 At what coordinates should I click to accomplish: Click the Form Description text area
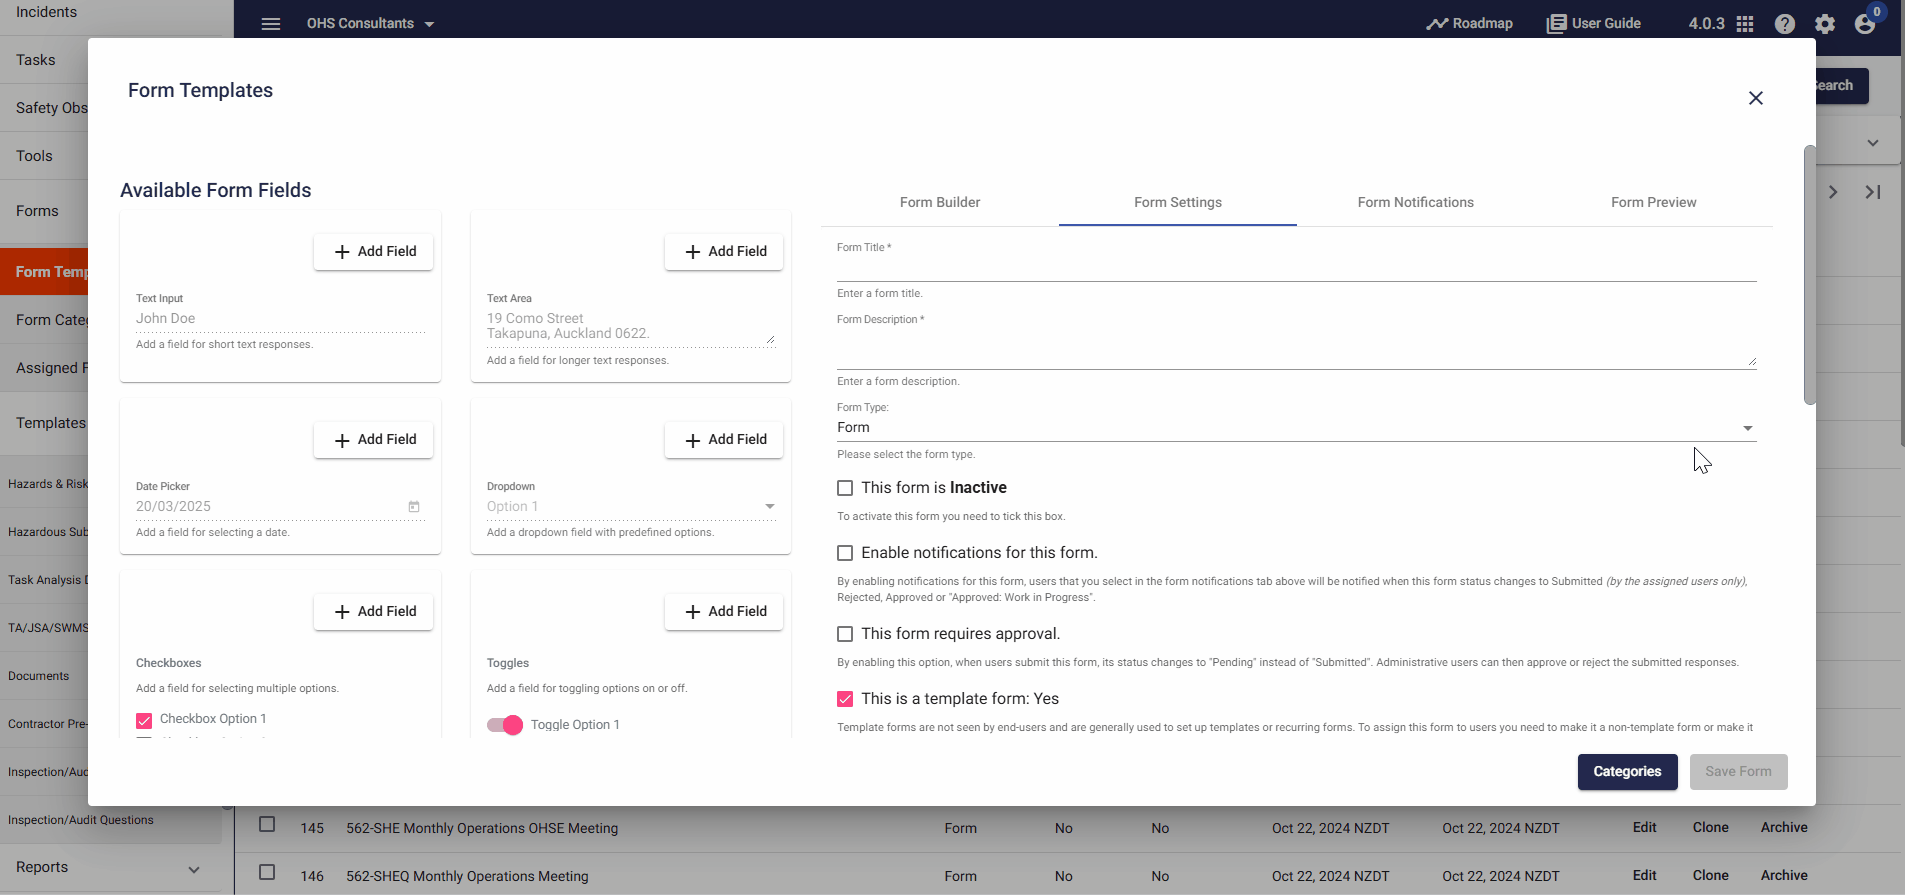click(1296, 349)
